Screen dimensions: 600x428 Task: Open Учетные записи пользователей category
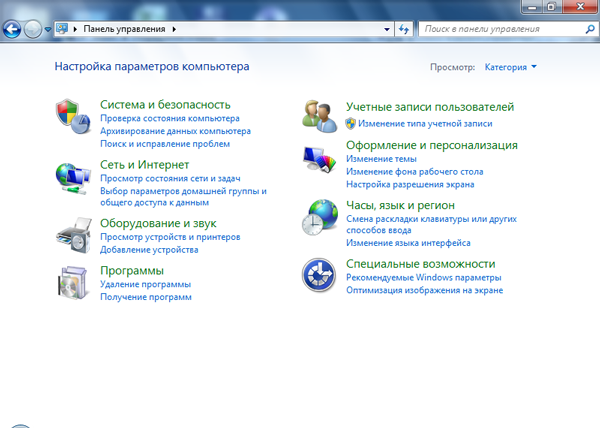coord(430,107)
